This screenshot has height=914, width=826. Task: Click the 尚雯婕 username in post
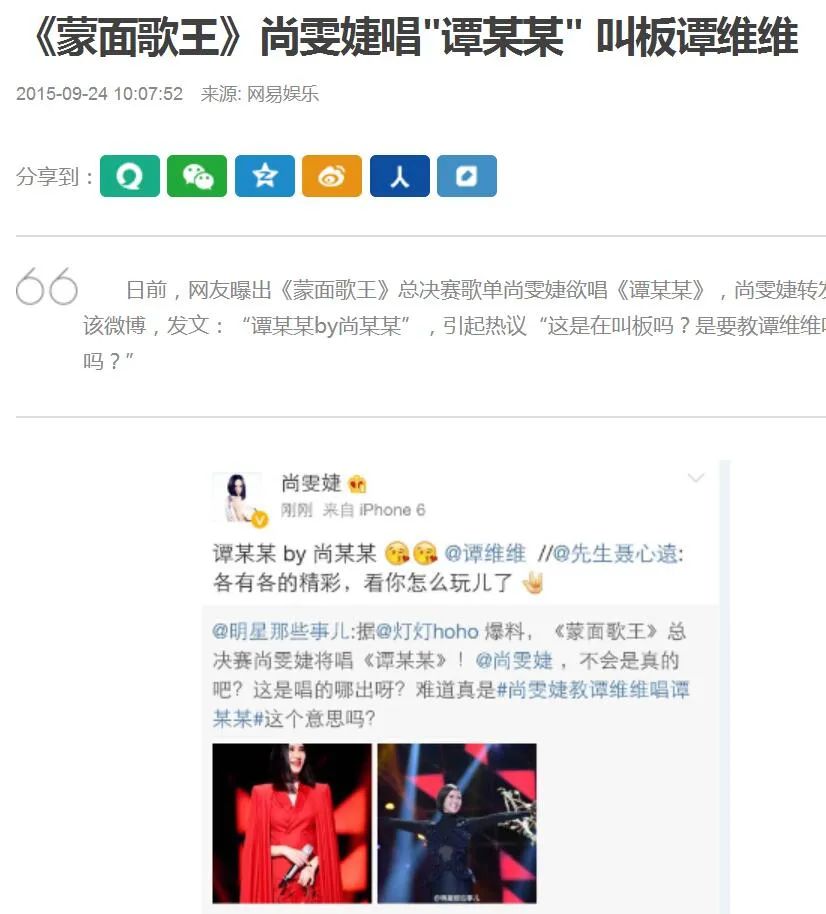point(311,483)
